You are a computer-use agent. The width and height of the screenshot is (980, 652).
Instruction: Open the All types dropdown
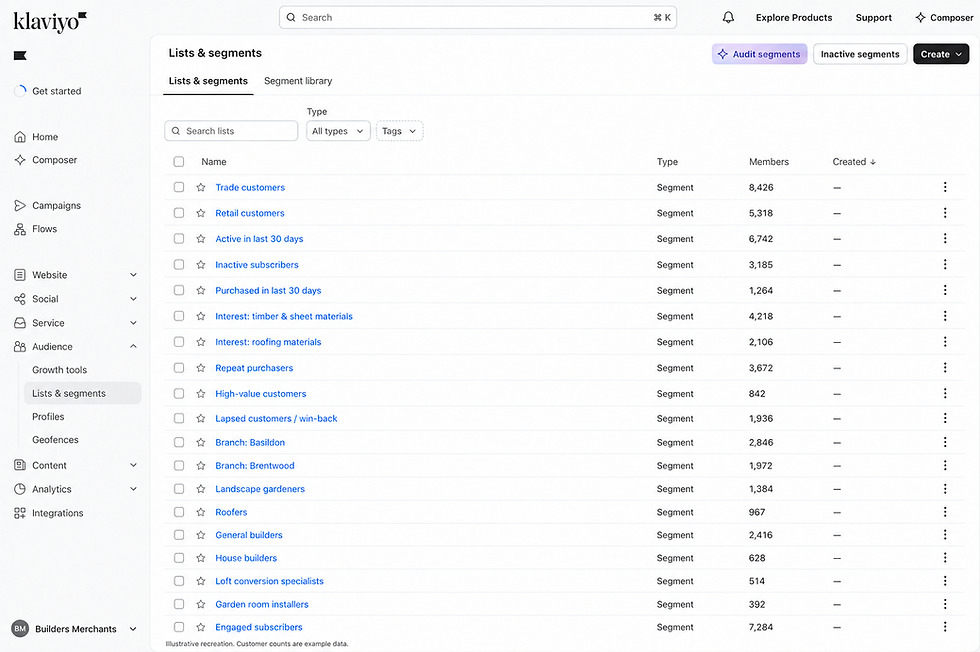tap(338, 131)
